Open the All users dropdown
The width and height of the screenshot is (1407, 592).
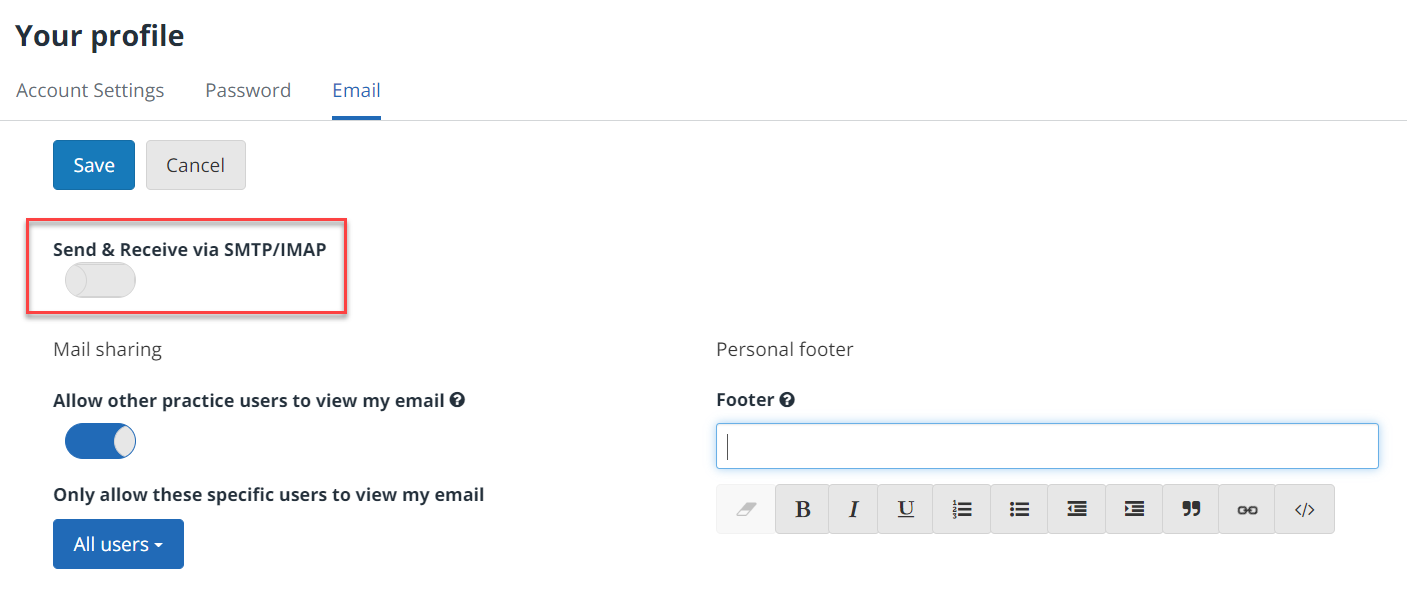pos(118,544)
